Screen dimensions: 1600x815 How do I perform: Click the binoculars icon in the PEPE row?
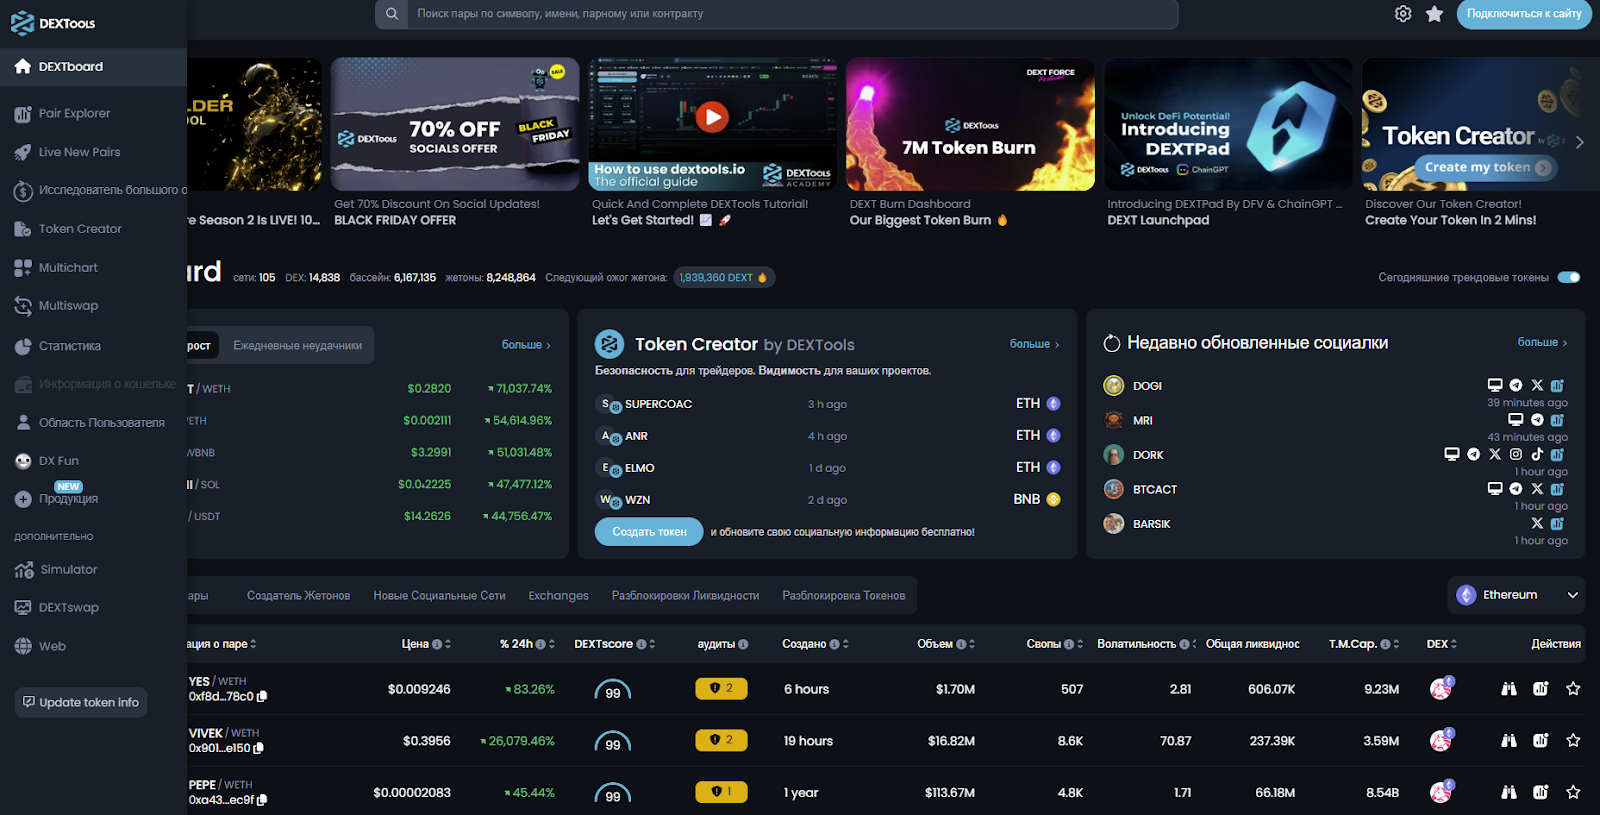click(x=1509, y=793)
